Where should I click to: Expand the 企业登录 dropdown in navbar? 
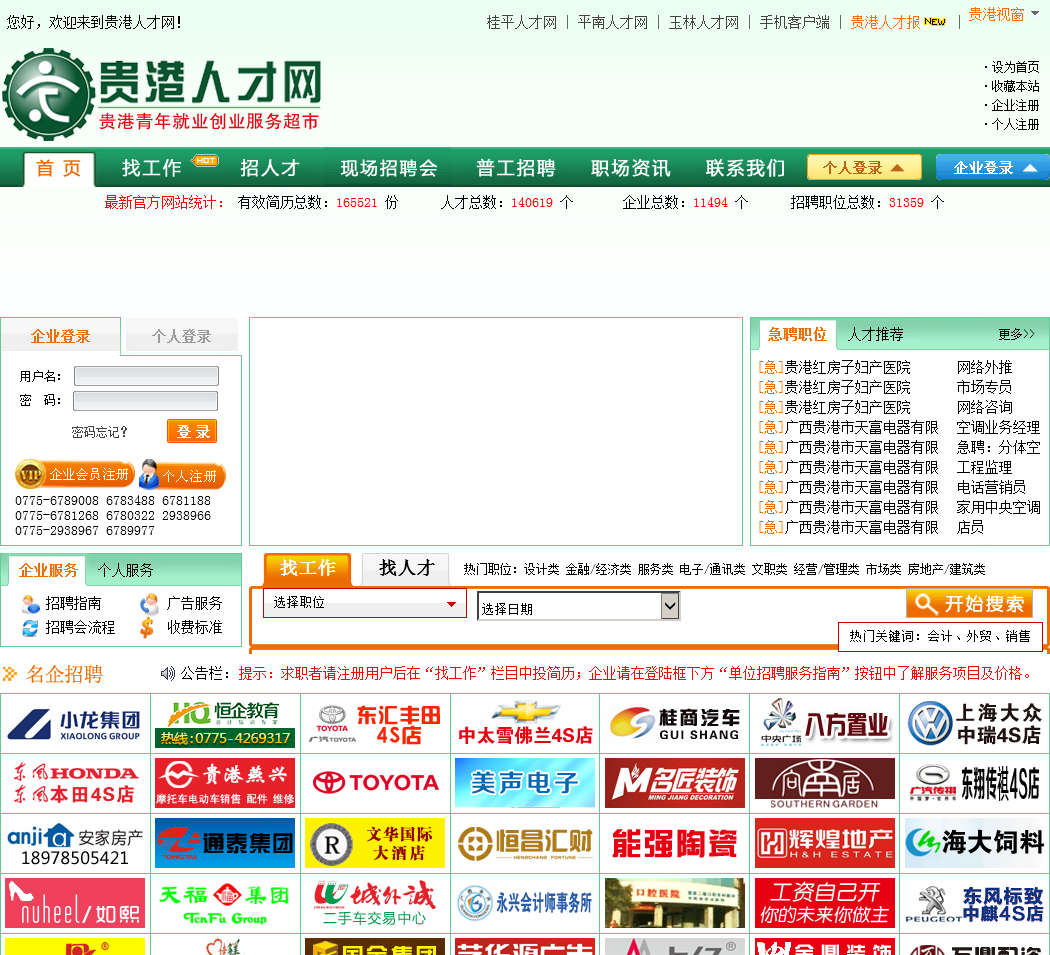pyautogui.click(x=994, y=167)
